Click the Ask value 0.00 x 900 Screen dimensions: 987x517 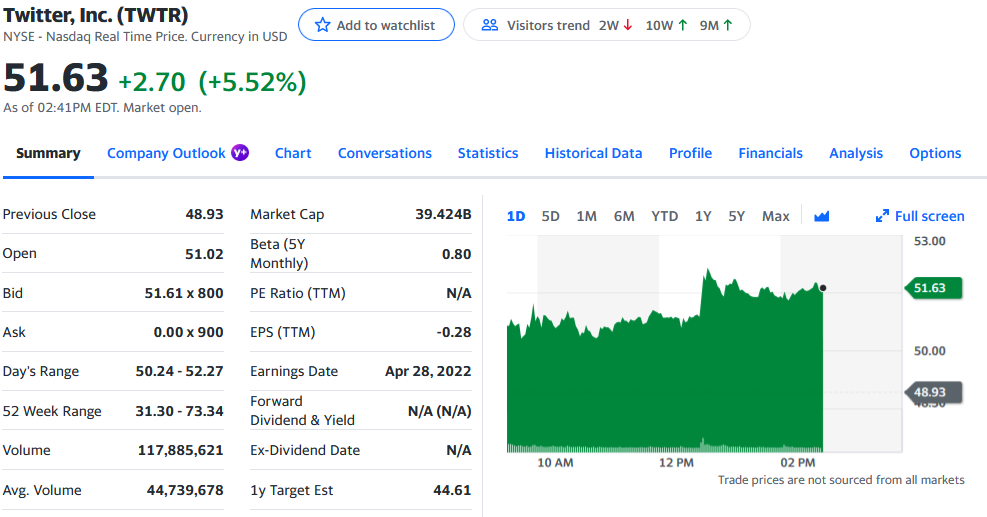(188, 332)
